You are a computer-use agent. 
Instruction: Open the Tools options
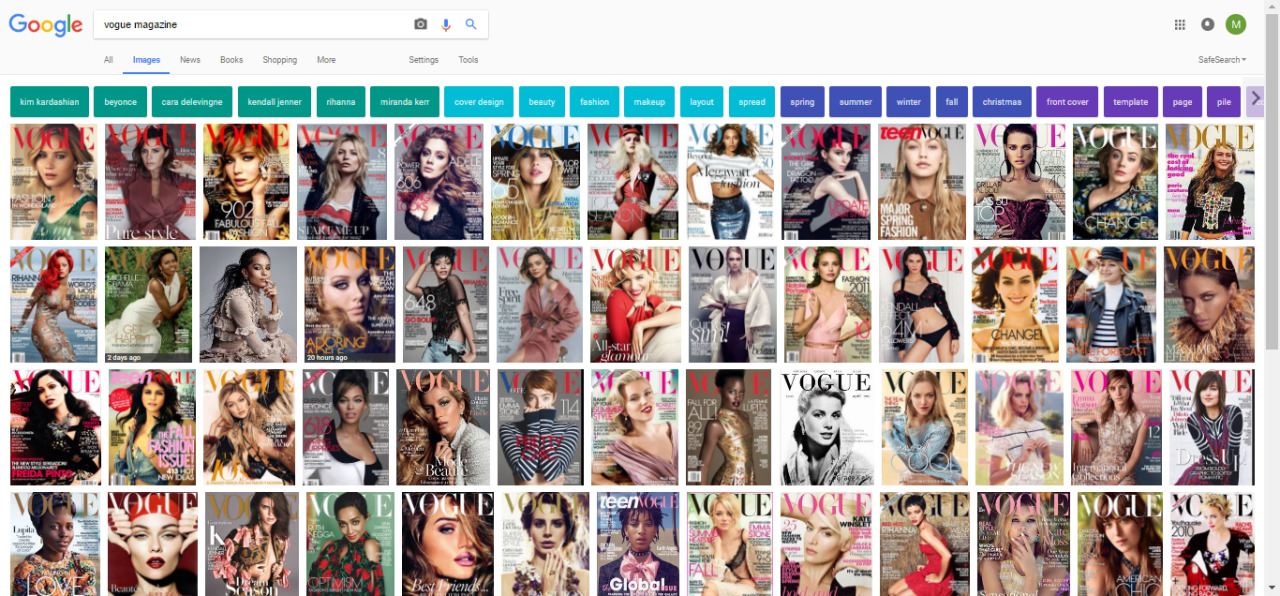click(x=468, y=60)
